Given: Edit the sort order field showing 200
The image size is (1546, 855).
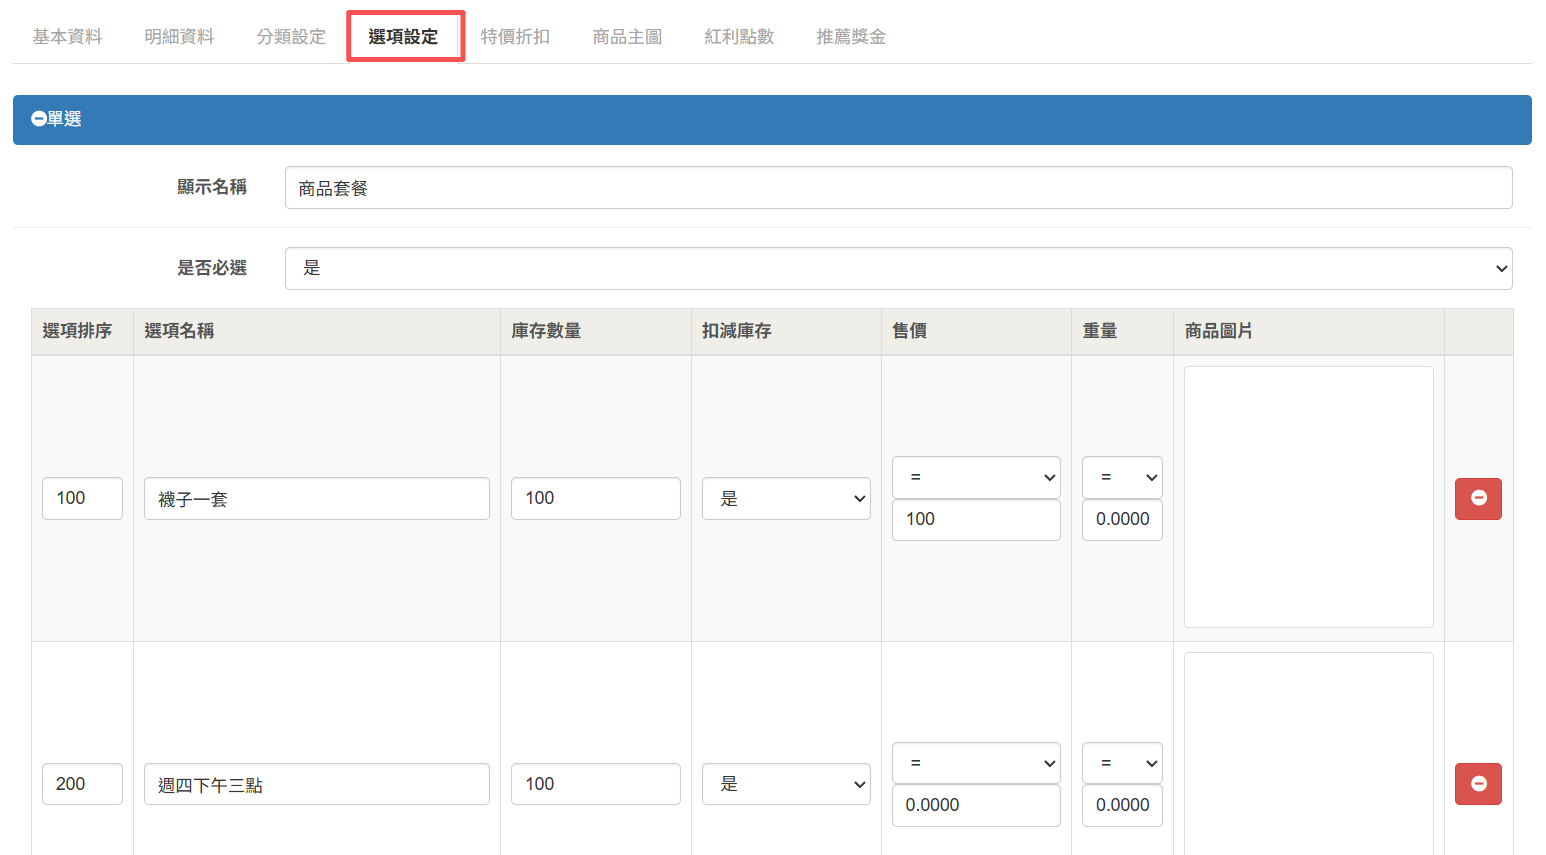Looking at the screenshot, I should coord(82,784).
